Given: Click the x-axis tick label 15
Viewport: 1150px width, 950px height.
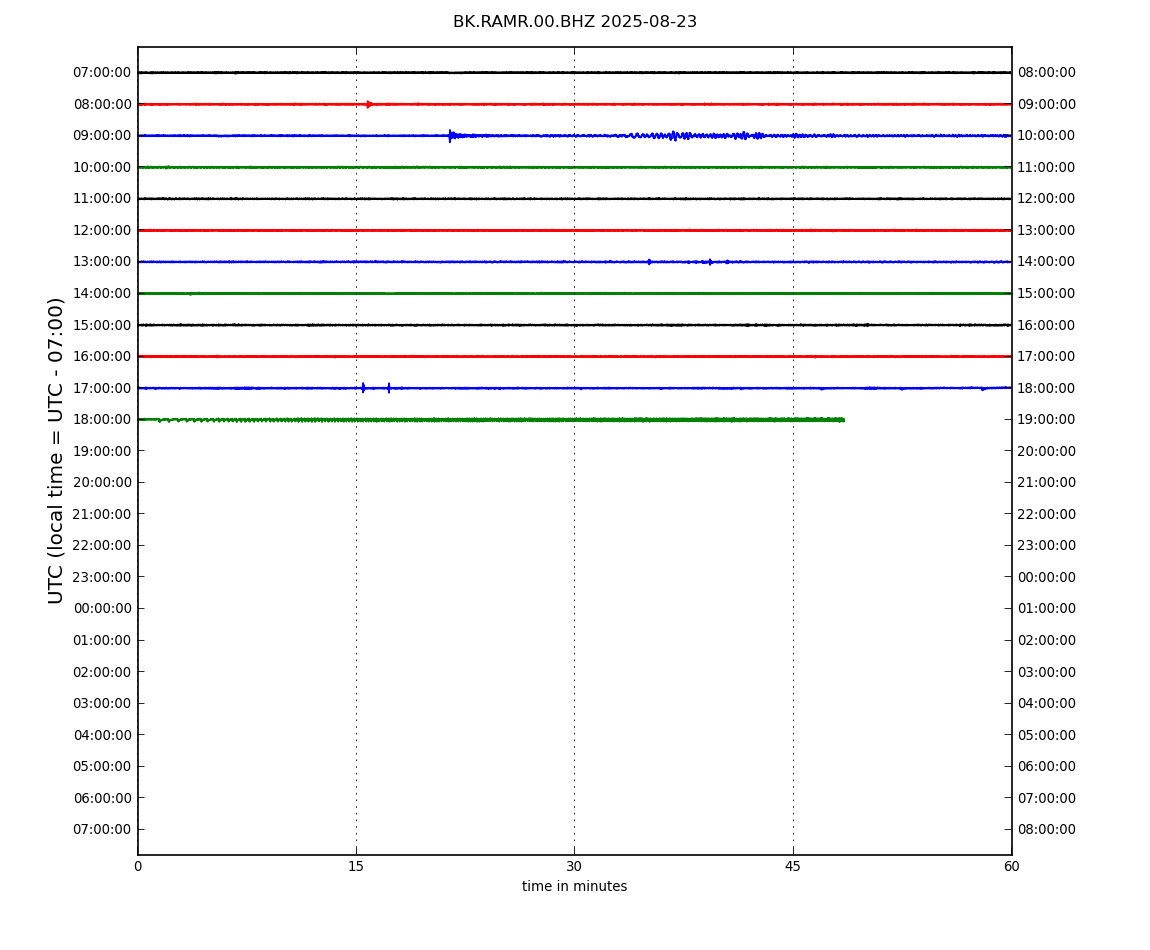Looking at the screenshot, I should point(356,866).
